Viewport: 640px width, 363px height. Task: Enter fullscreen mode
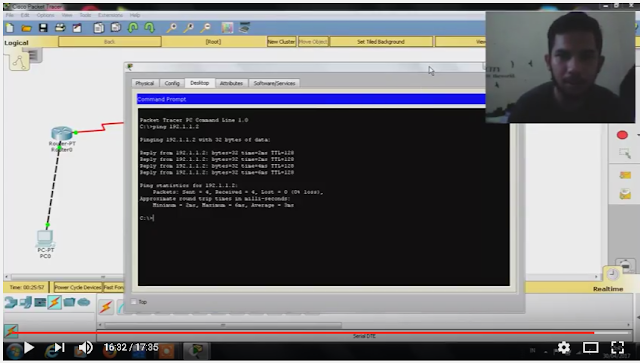[618, 348]
